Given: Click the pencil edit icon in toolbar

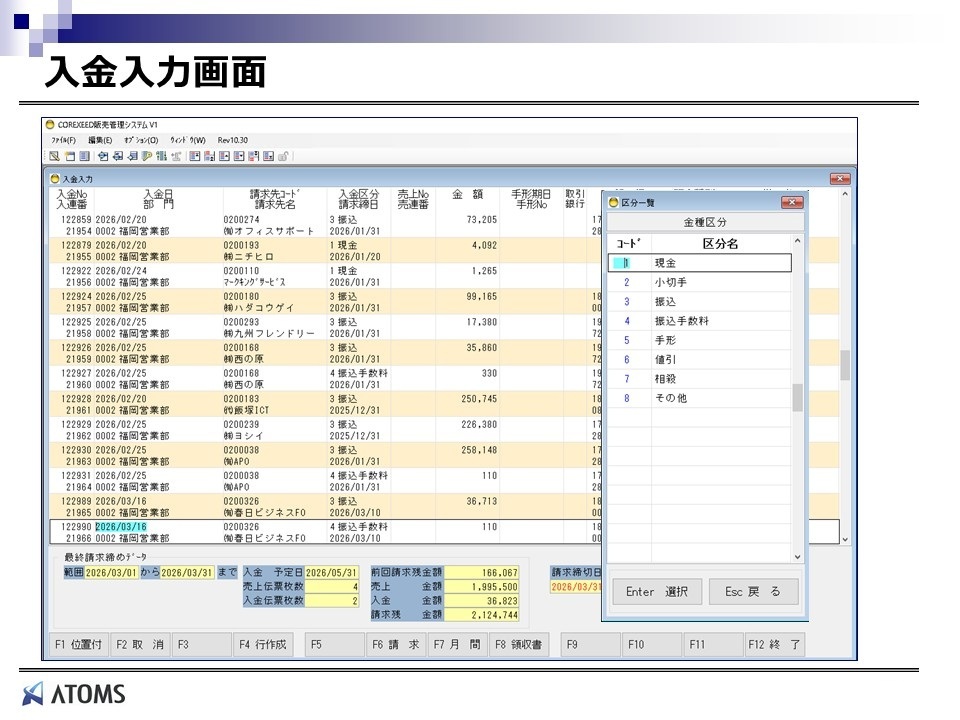Looking at the screenshot, I should point(54,156).
